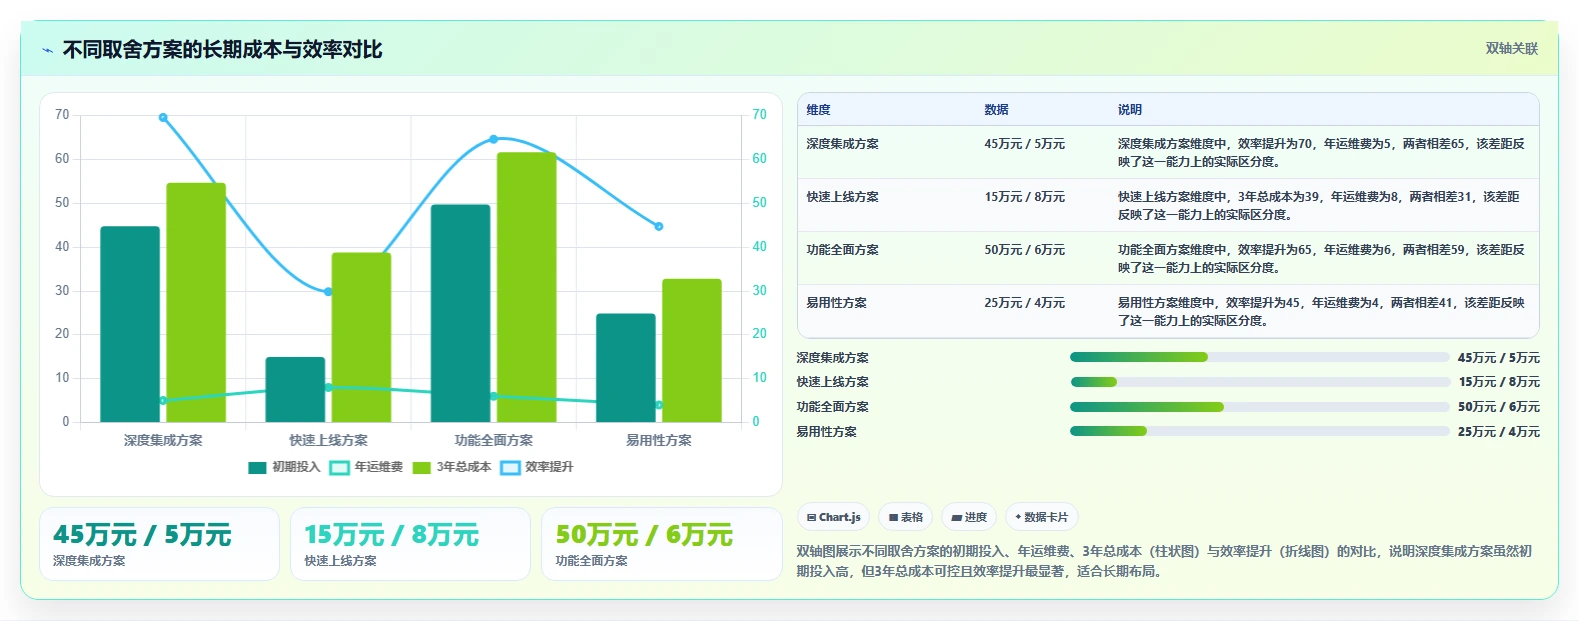Click the 深度集成方案 progress bar

pos(1259,357)
